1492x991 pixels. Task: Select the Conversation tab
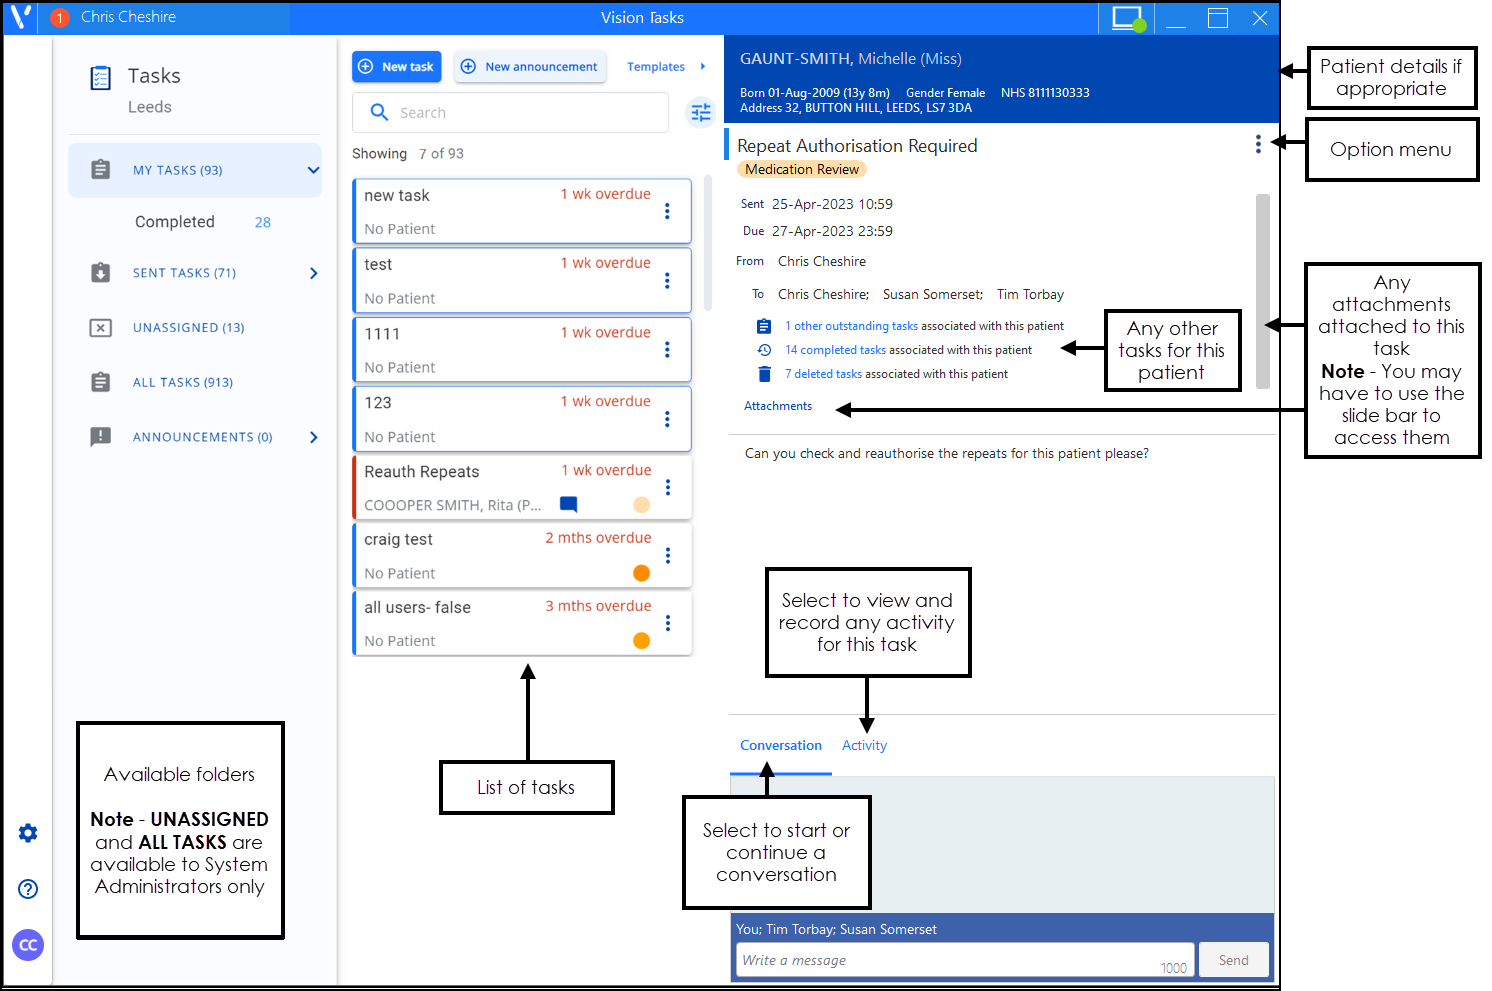tap(780, 745)
